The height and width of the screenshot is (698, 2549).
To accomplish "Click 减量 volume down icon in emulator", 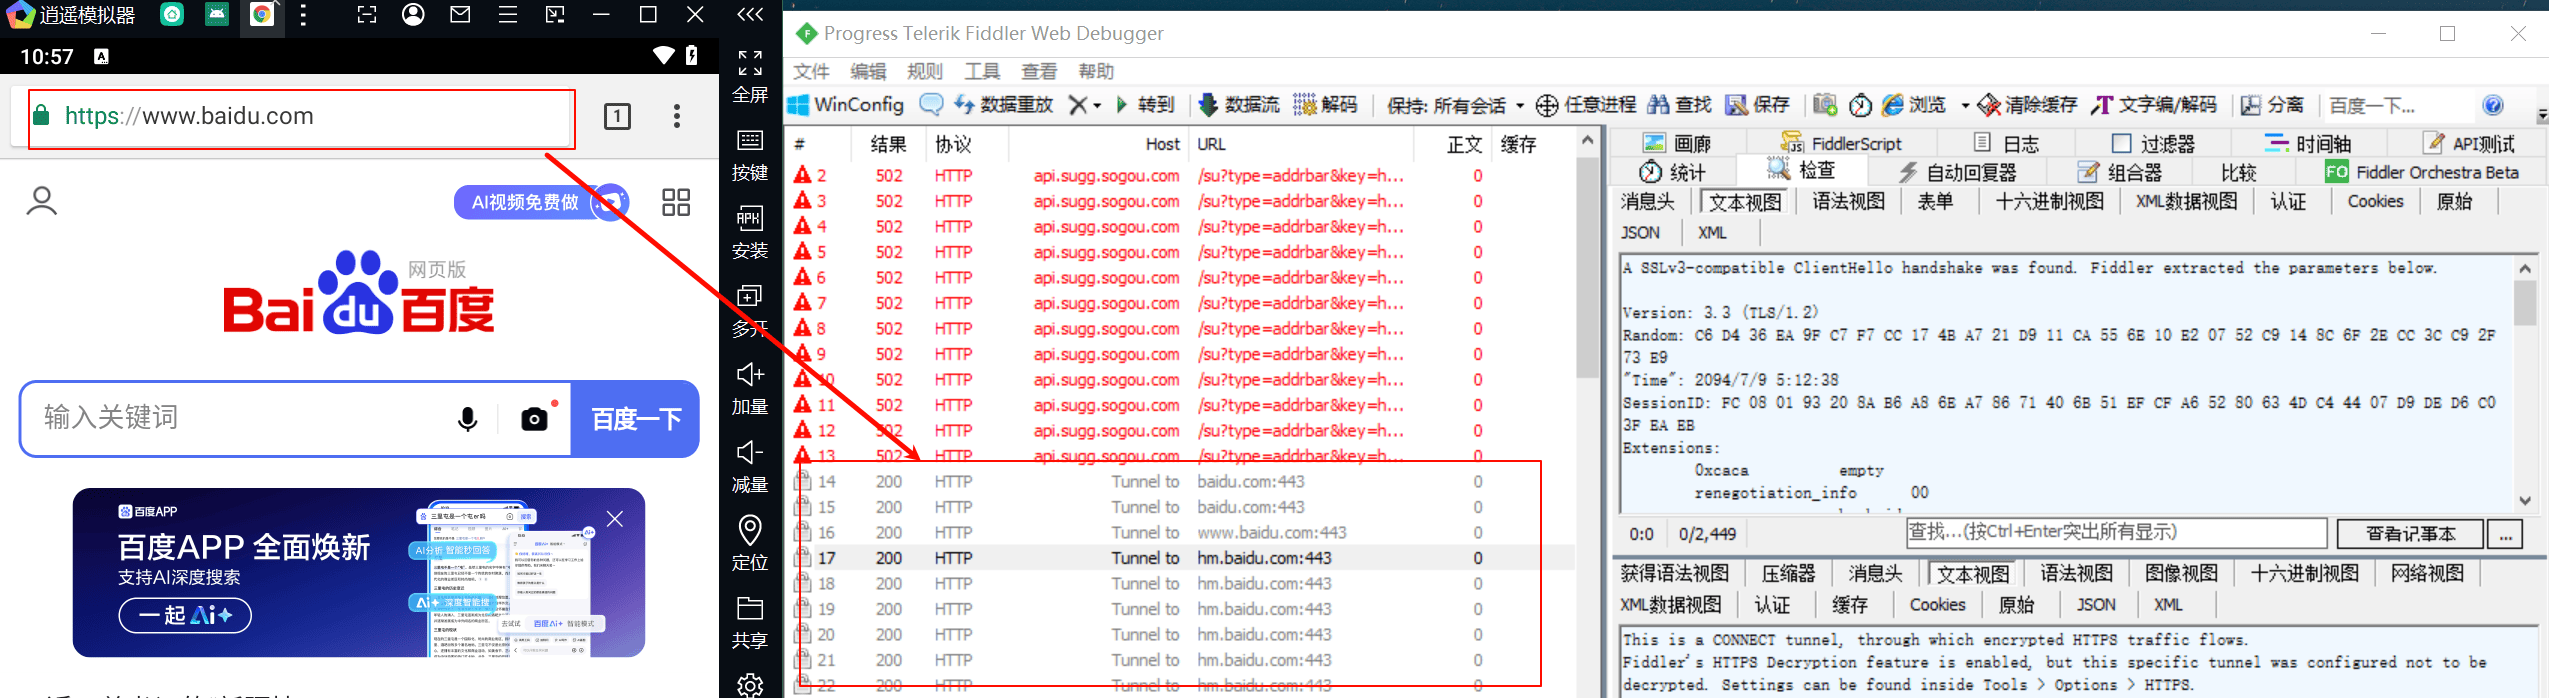I will (750, 452).
